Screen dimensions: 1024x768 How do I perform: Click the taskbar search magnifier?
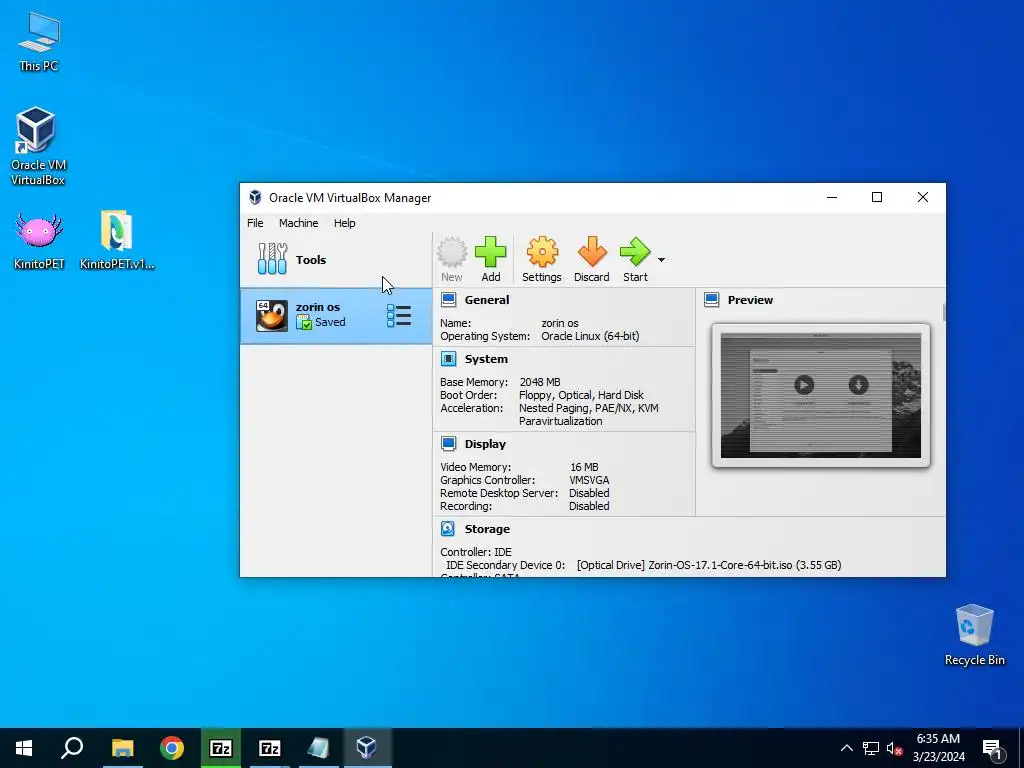[x=72, y=748]
